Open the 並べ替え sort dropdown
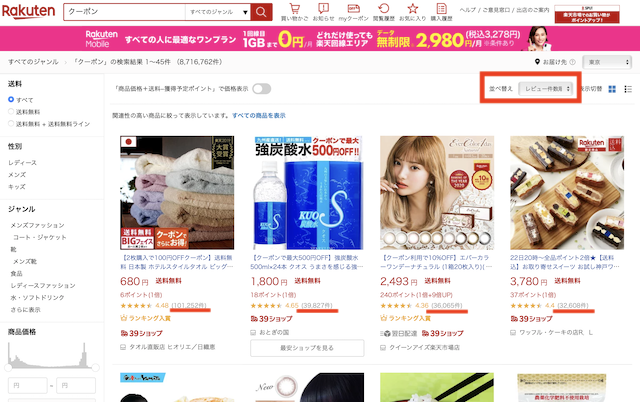Image resolution: width=640 pixels, height=402 pixels. coord(545,89)
